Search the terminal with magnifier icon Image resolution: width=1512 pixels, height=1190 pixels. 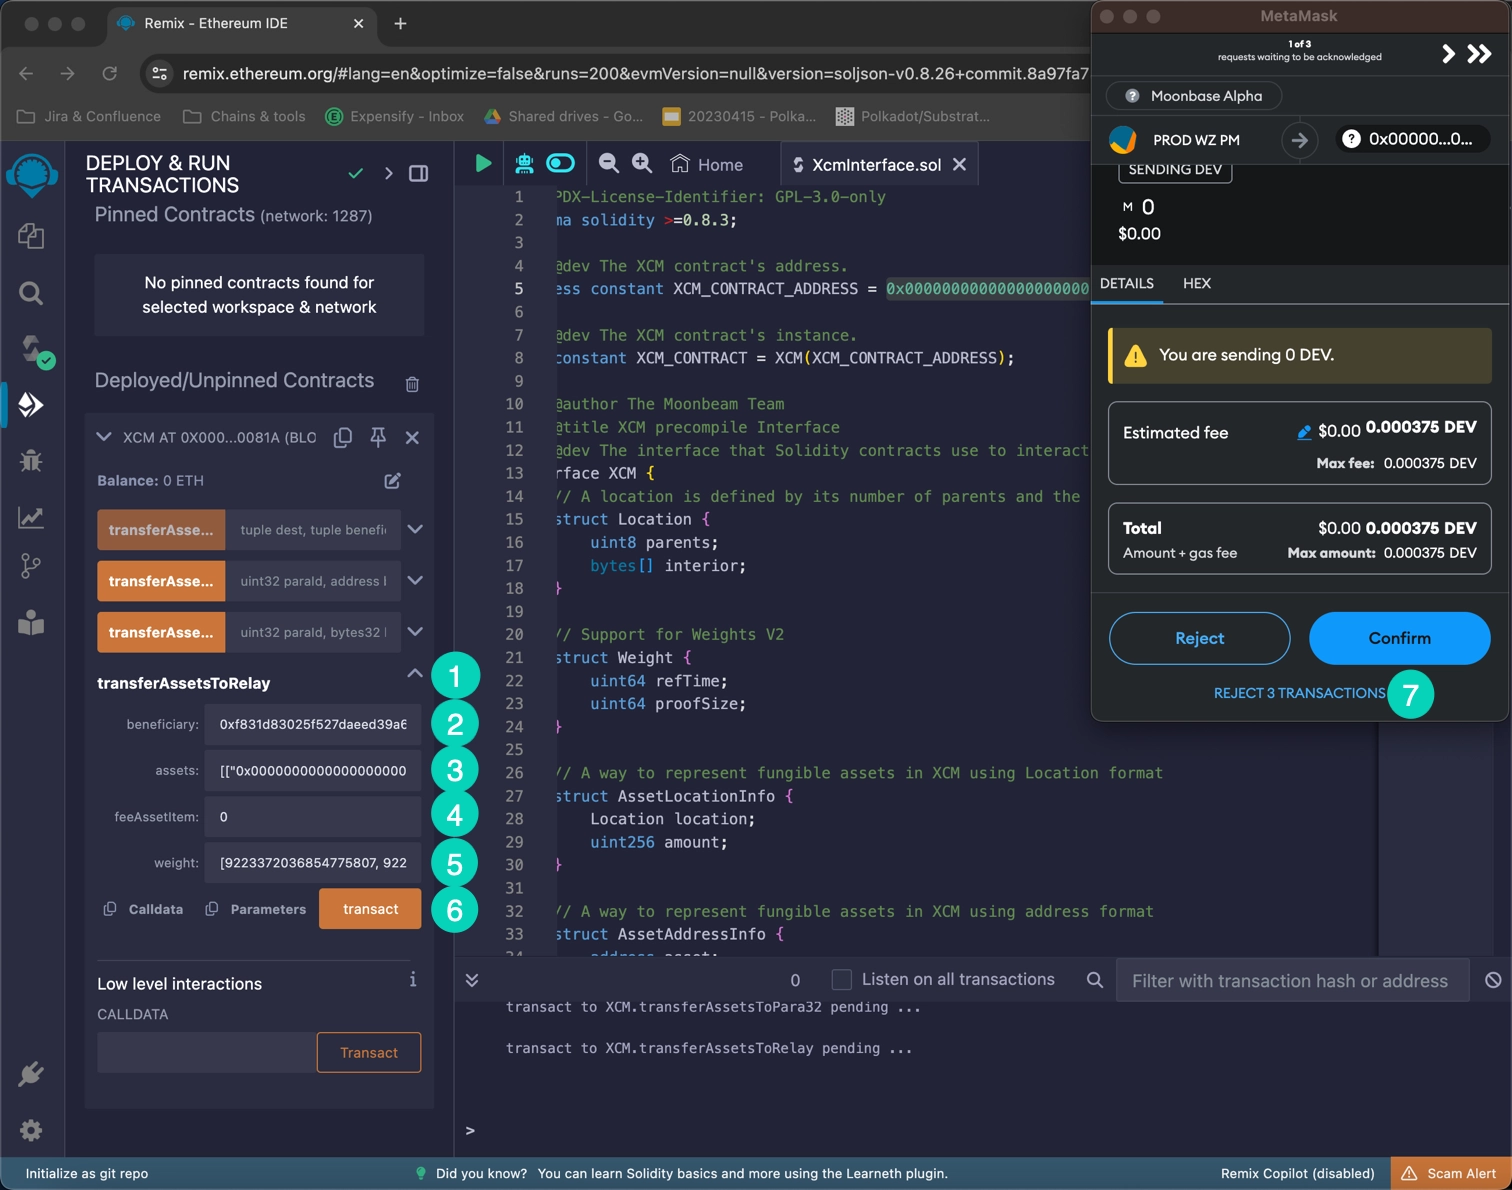1095,980
